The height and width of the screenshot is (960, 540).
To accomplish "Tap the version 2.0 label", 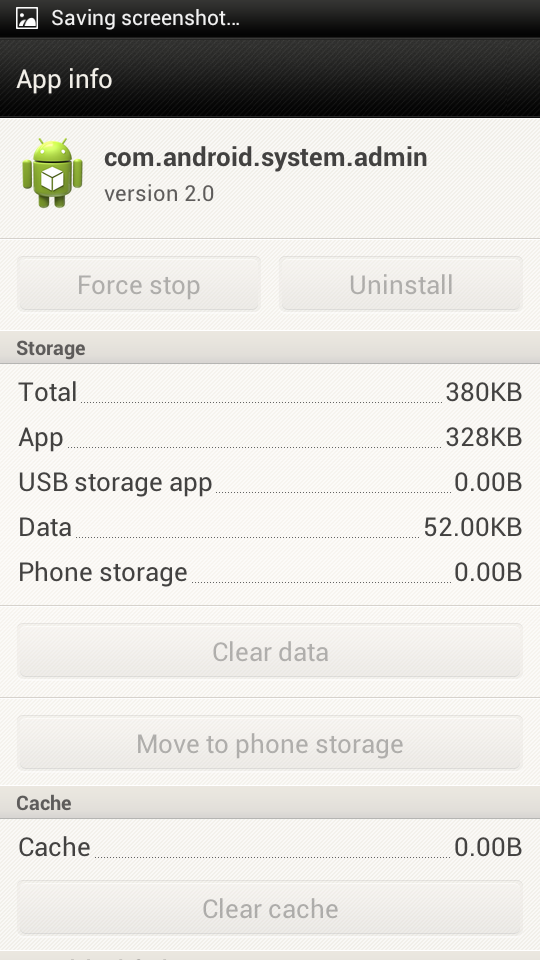I will [159, 193].
